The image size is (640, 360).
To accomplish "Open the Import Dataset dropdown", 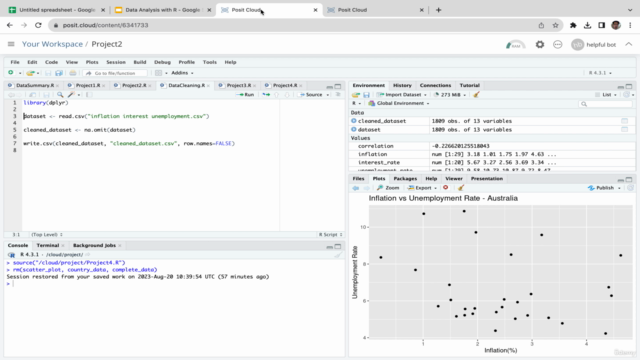I will (x=402, y=95).
